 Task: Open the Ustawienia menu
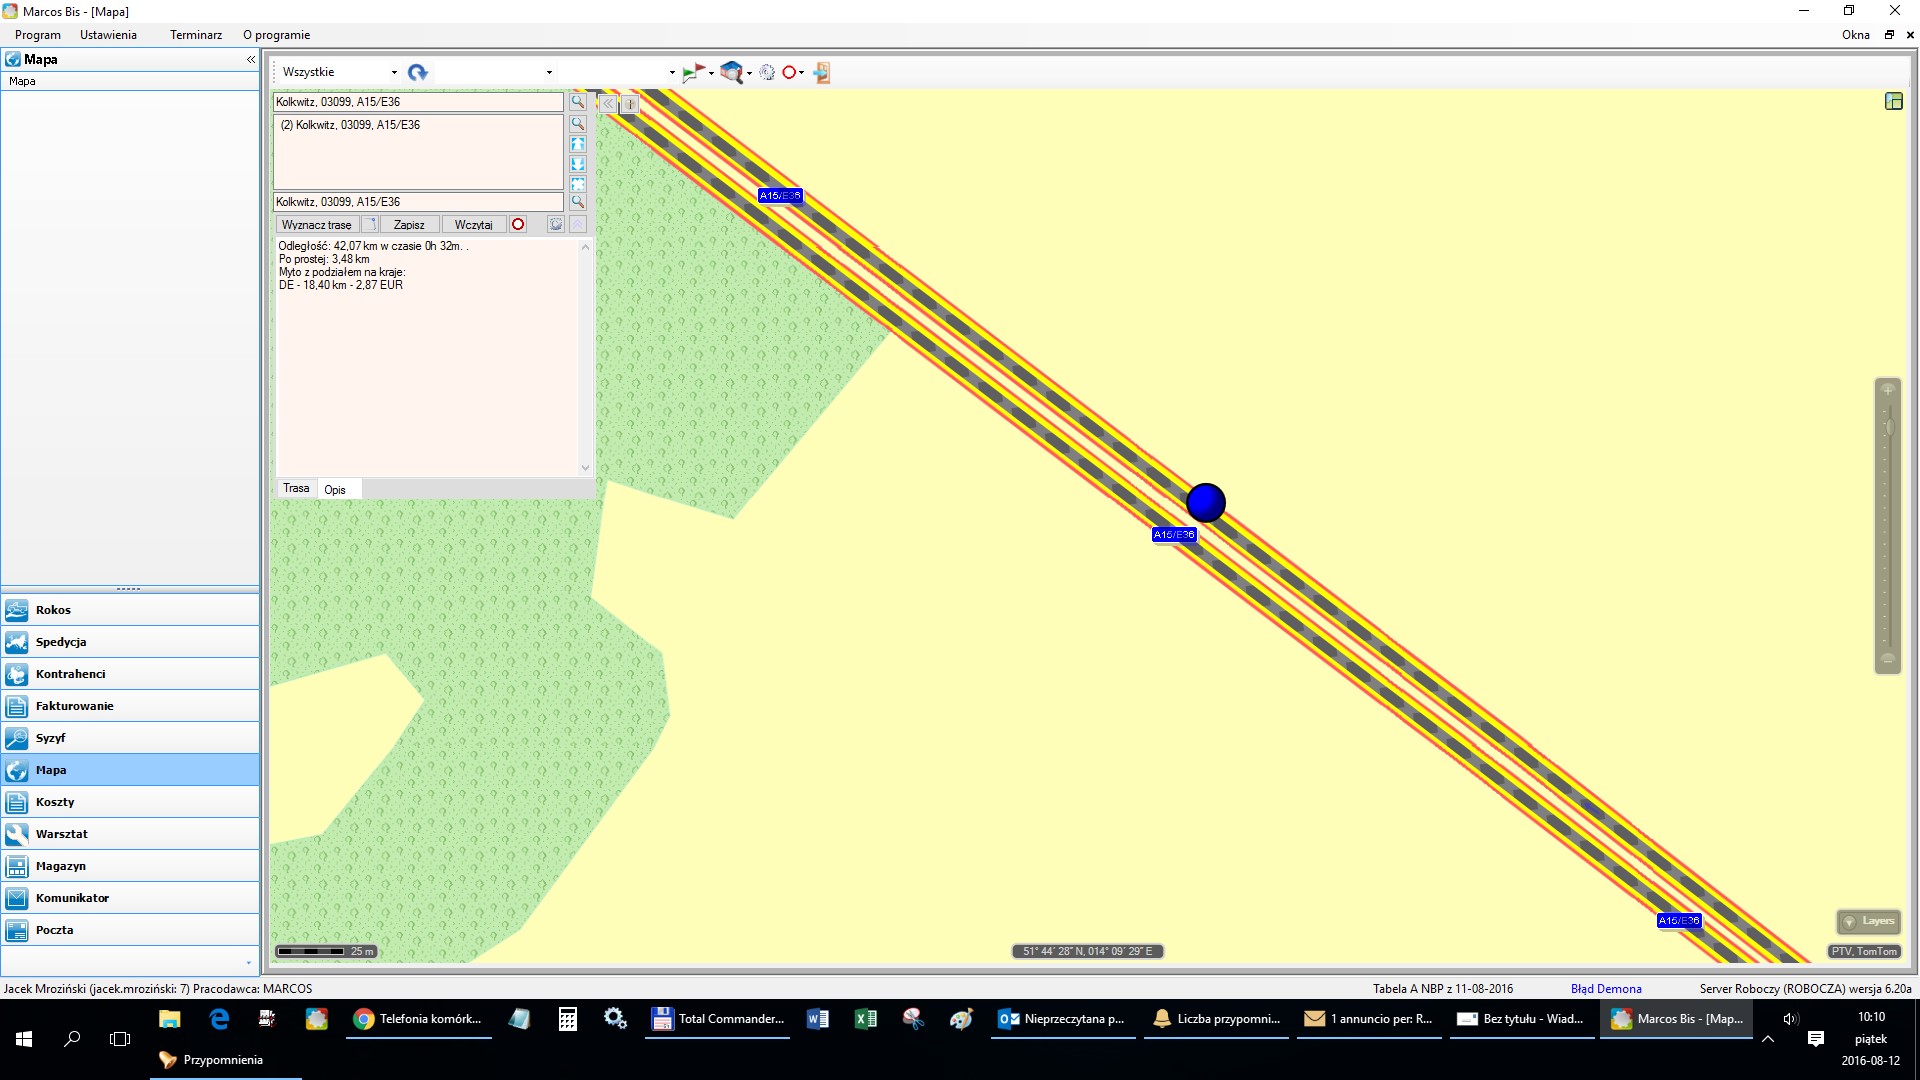click(x=108, y=35)
